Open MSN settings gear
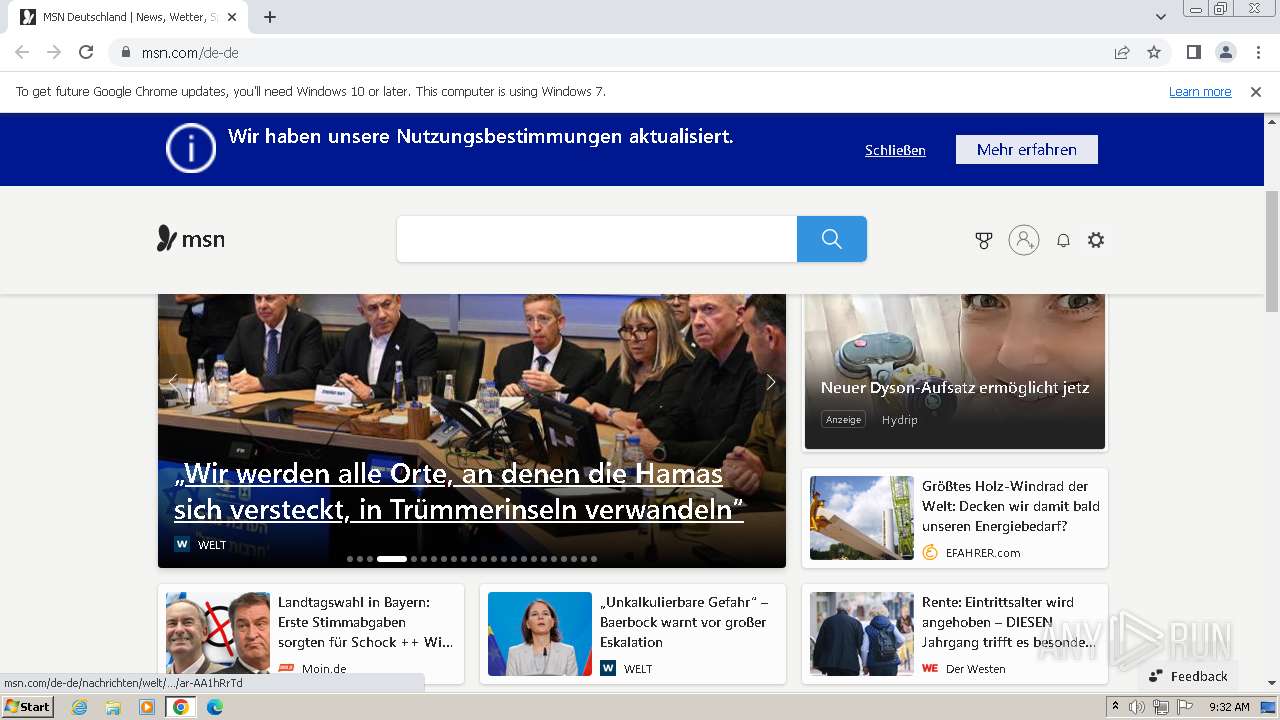The height and width of the screenshot is (720, 1280). (x=1096, y=240)
